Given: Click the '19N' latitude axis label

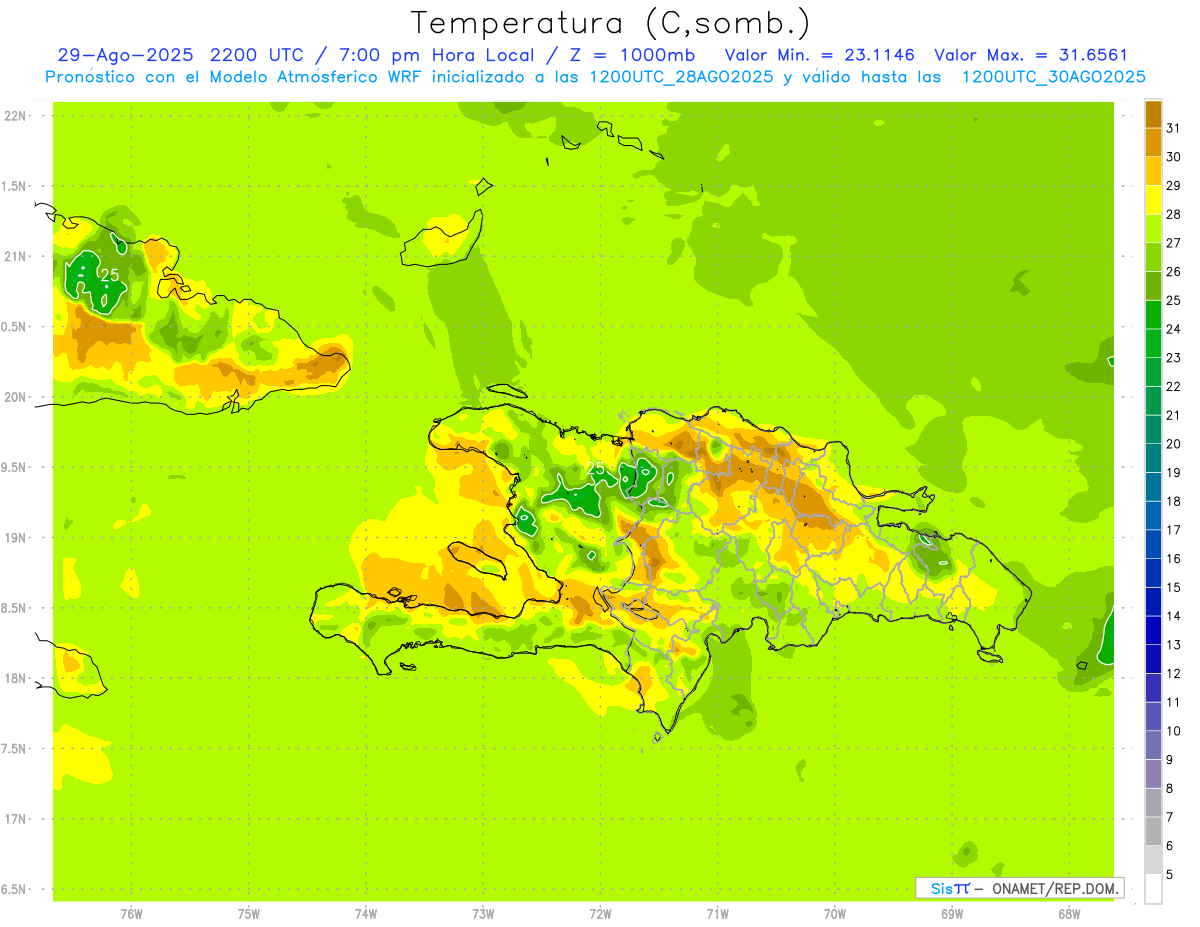Looking at the screenshot, I should click(14, 538).
